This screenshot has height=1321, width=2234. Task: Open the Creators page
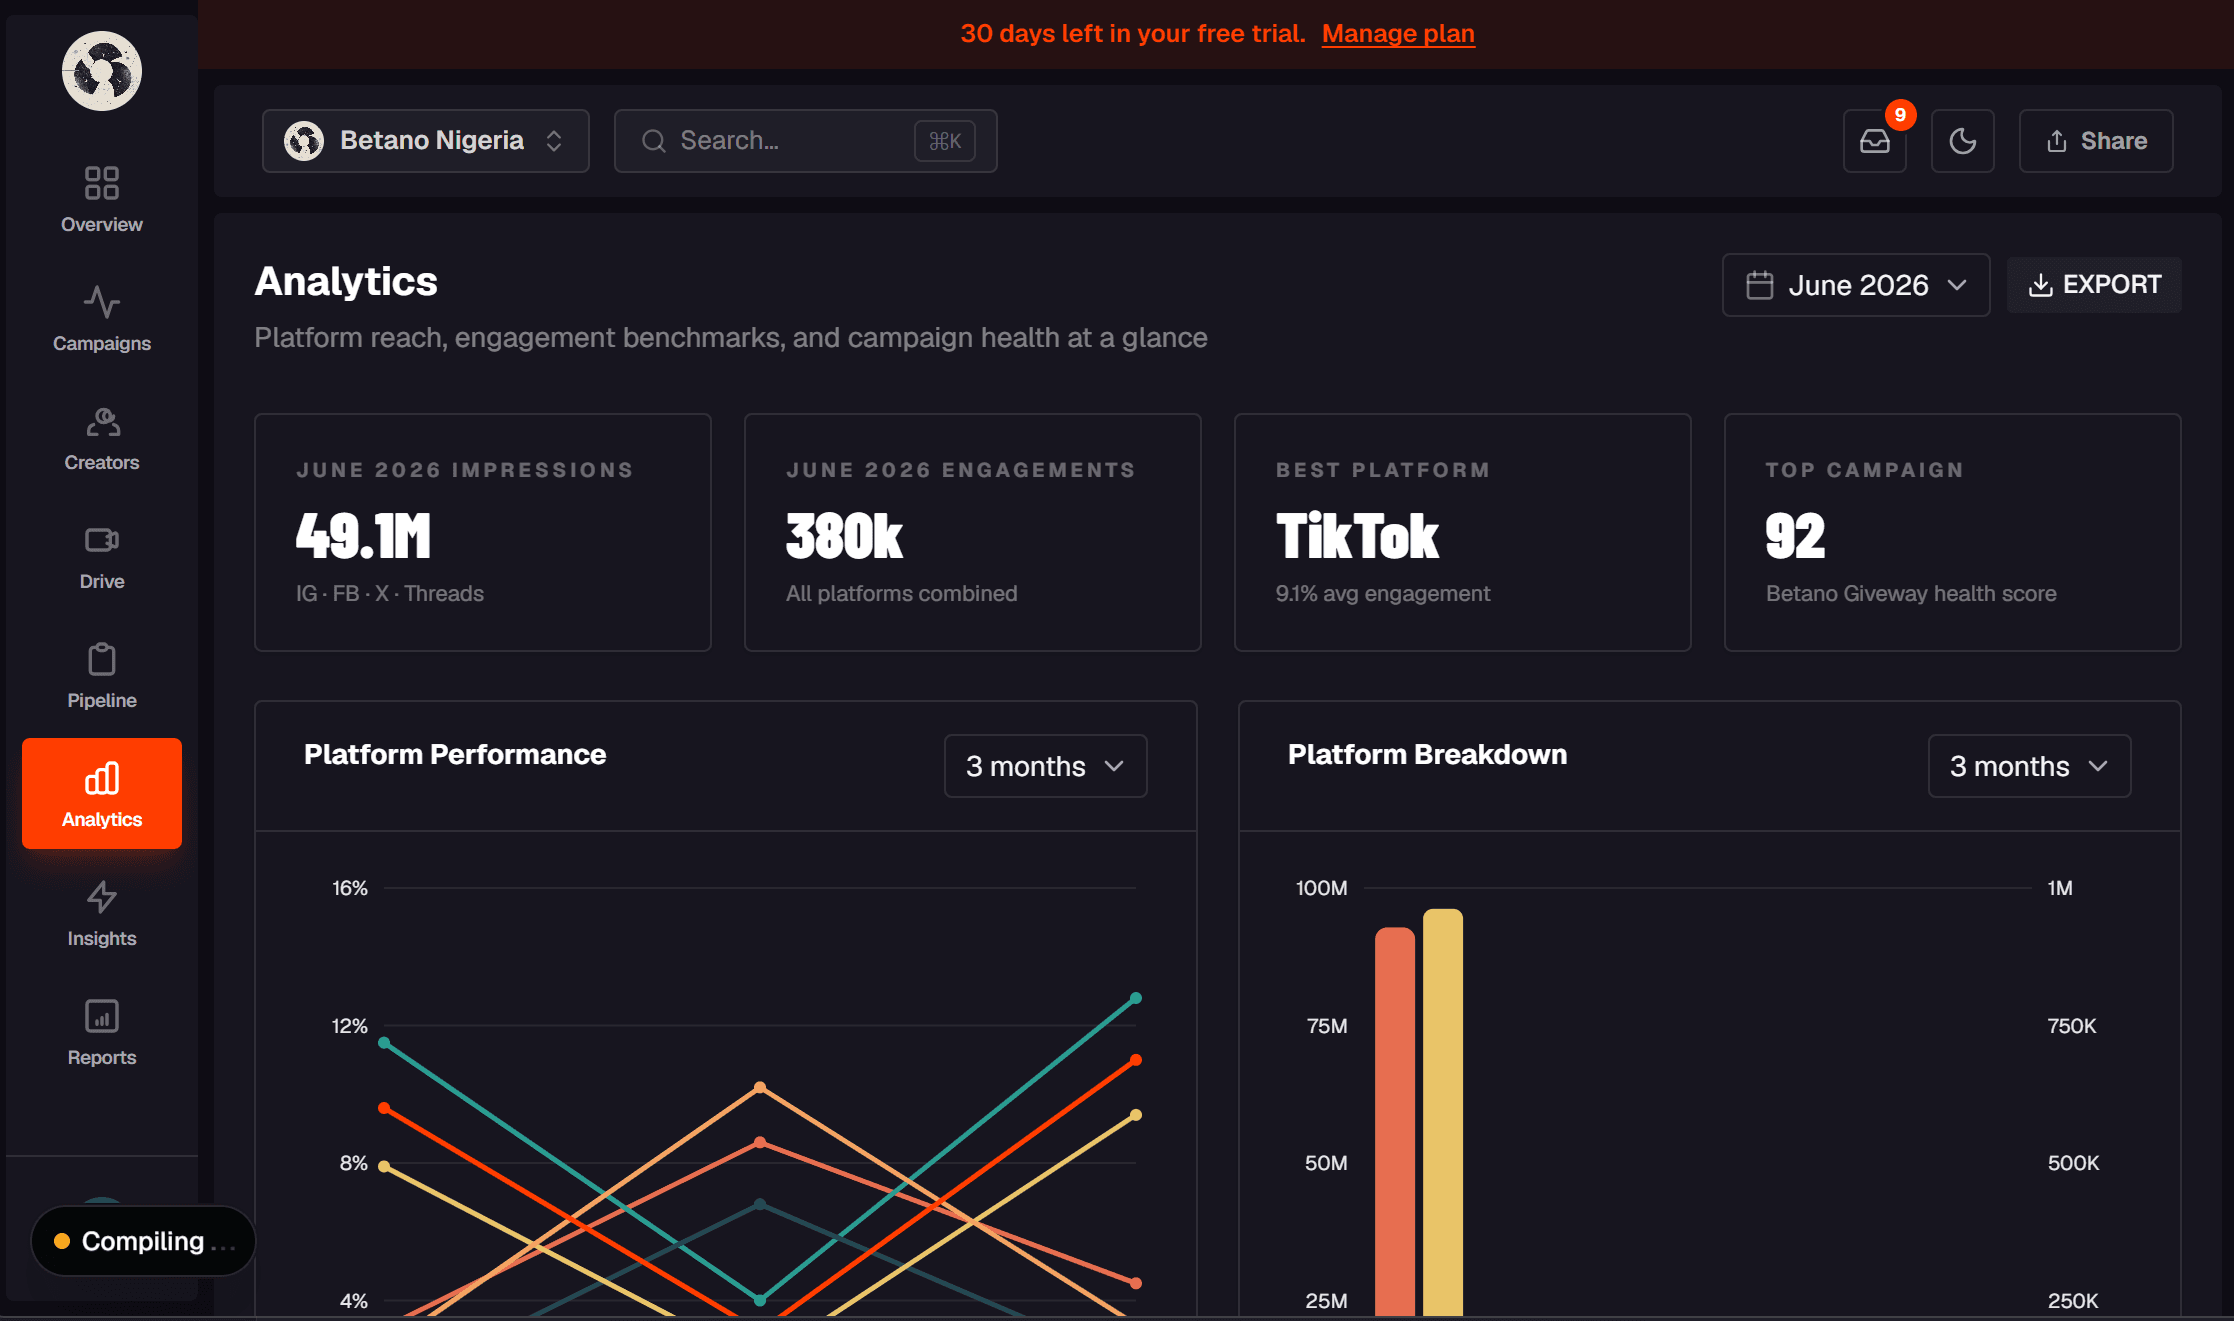[102, 438]
